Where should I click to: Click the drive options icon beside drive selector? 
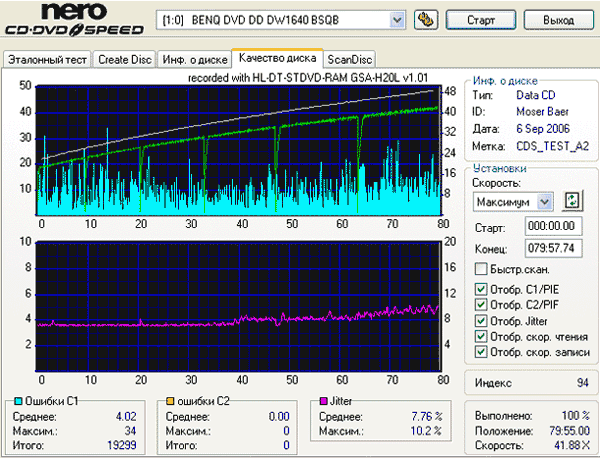pyautogui.click(x=426, y=20)
